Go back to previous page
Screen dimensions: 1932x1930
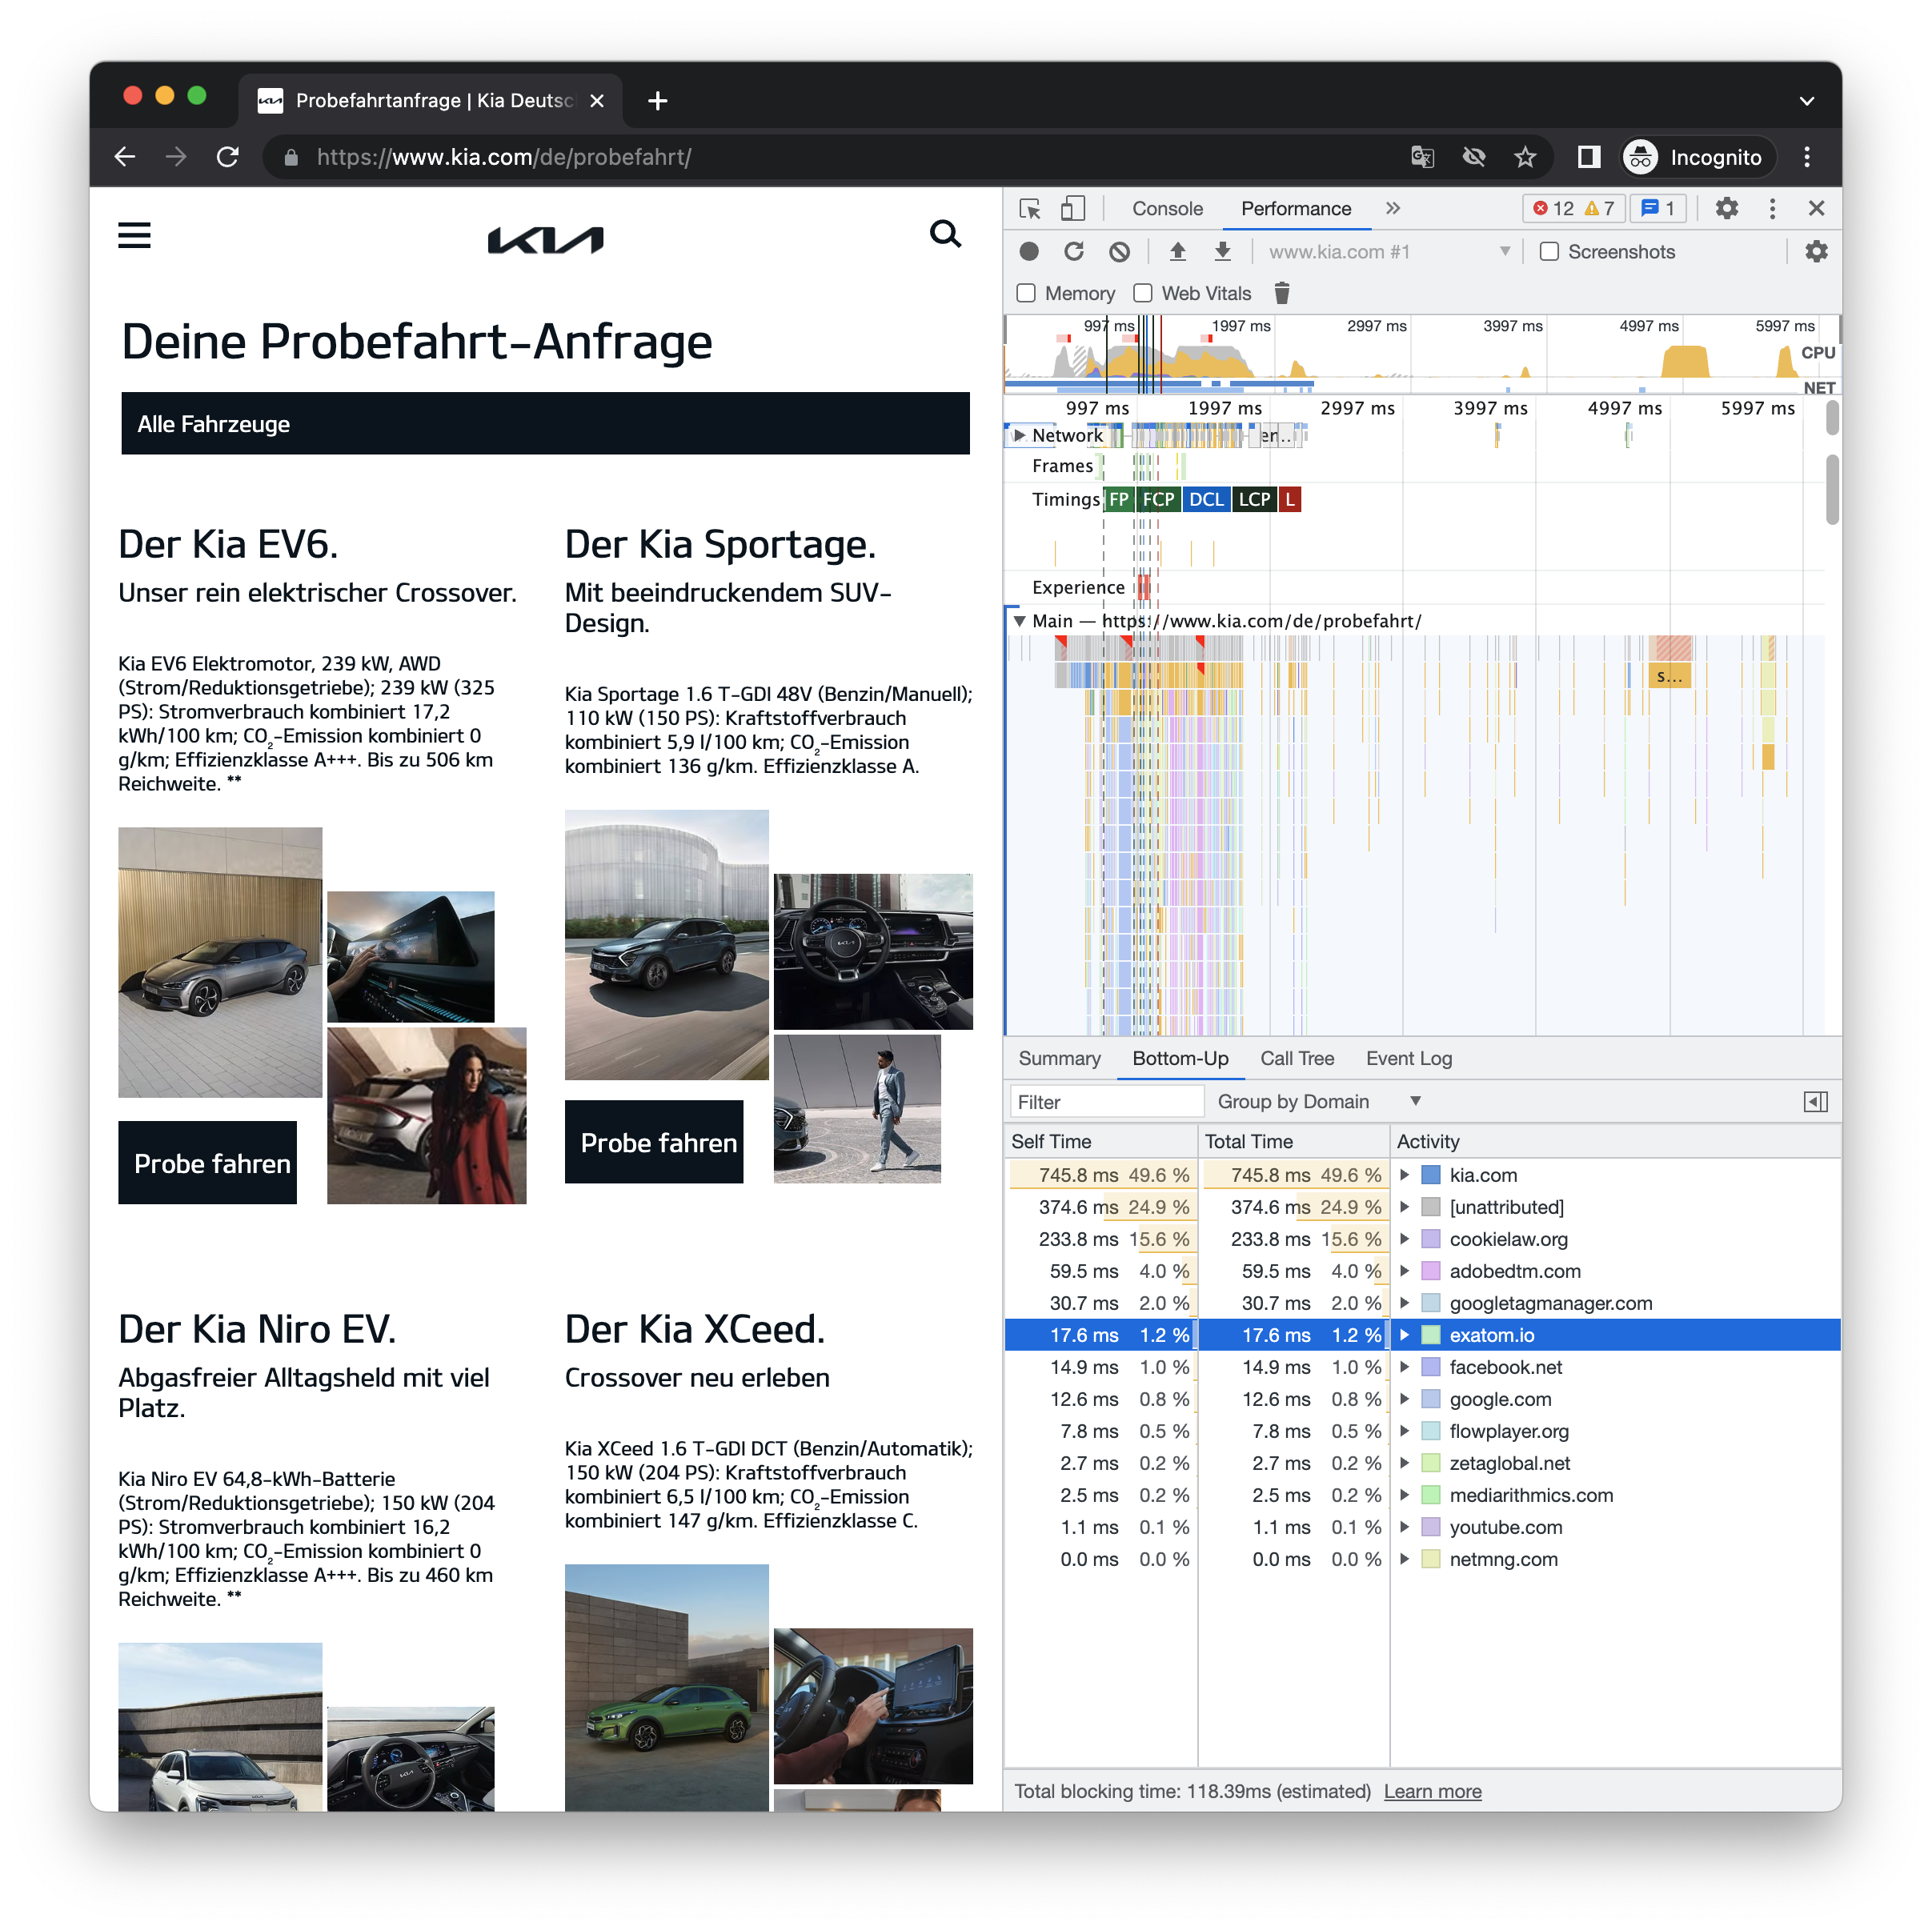(125, 157)
